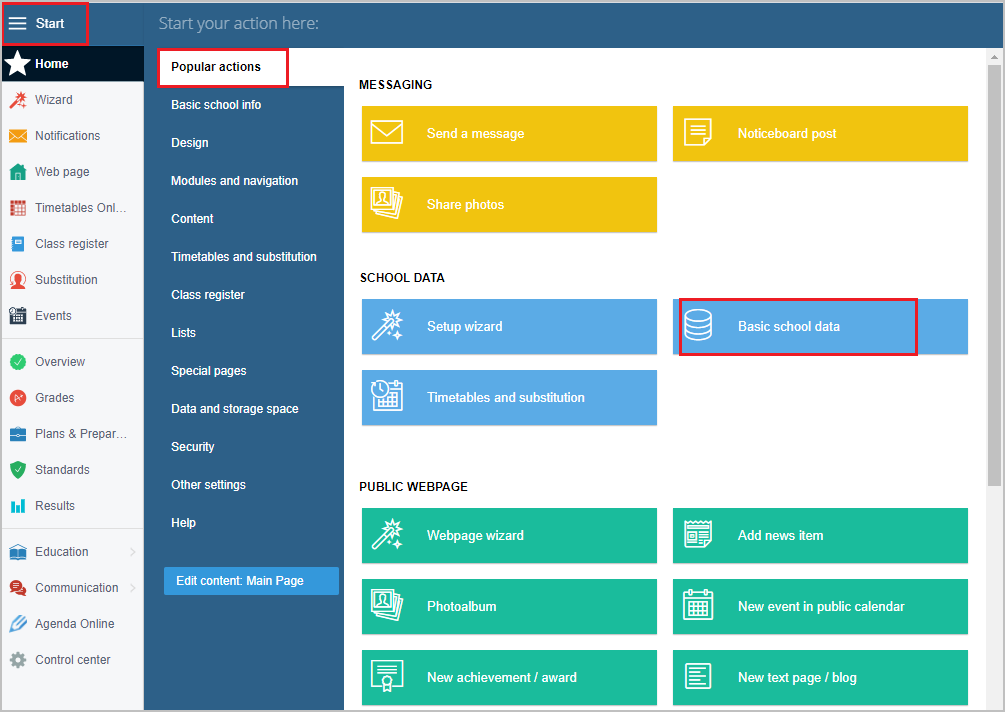This screenshot has width=1005, height=712.
Task: Click the Substitution person icon
Action: click(x=18, y=280)
